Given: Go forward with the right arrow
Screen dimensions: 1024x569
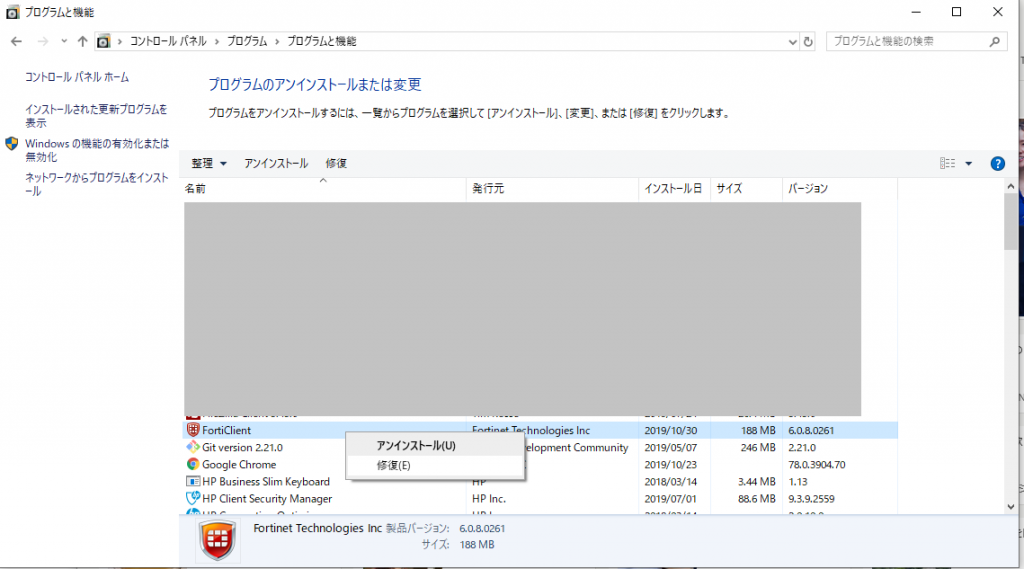Looking at the screenshot, I should (x=42, y=41).
